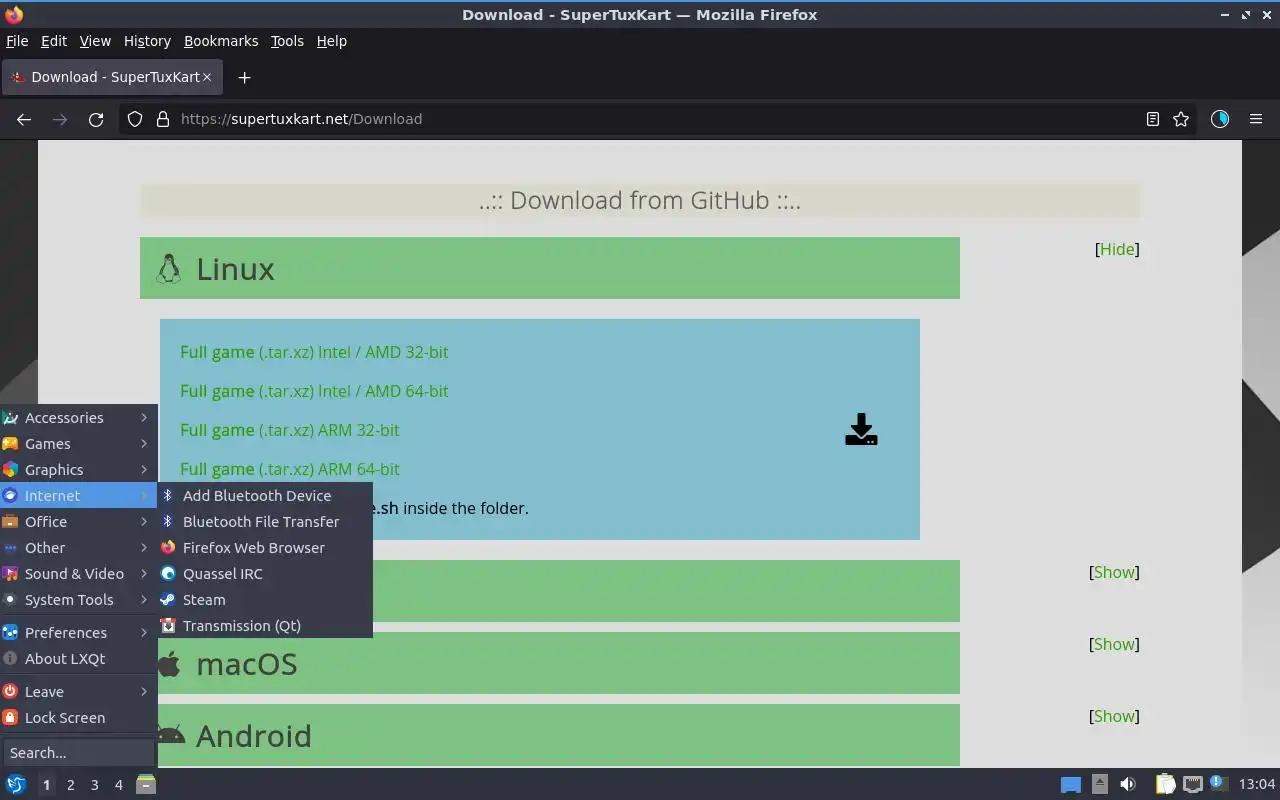This screenshot has width=1280, height=800.
Task: Open the tracking protection shield icon
Action: (135, 119)
